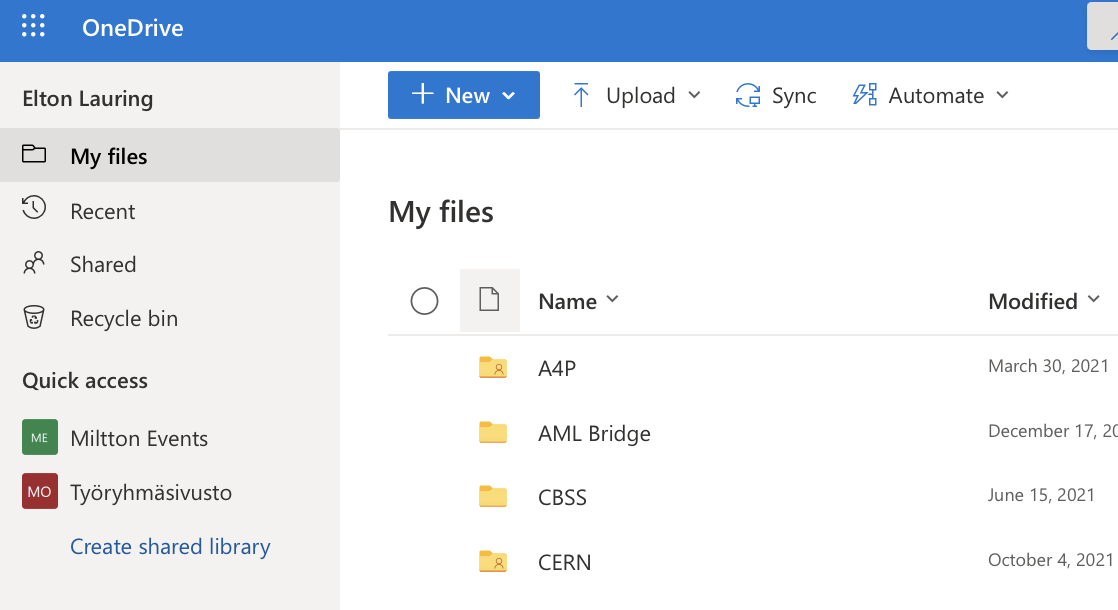Click the AML Bridge folder icon
Screen dimensions: 1118x610
[x=493, y=432]
